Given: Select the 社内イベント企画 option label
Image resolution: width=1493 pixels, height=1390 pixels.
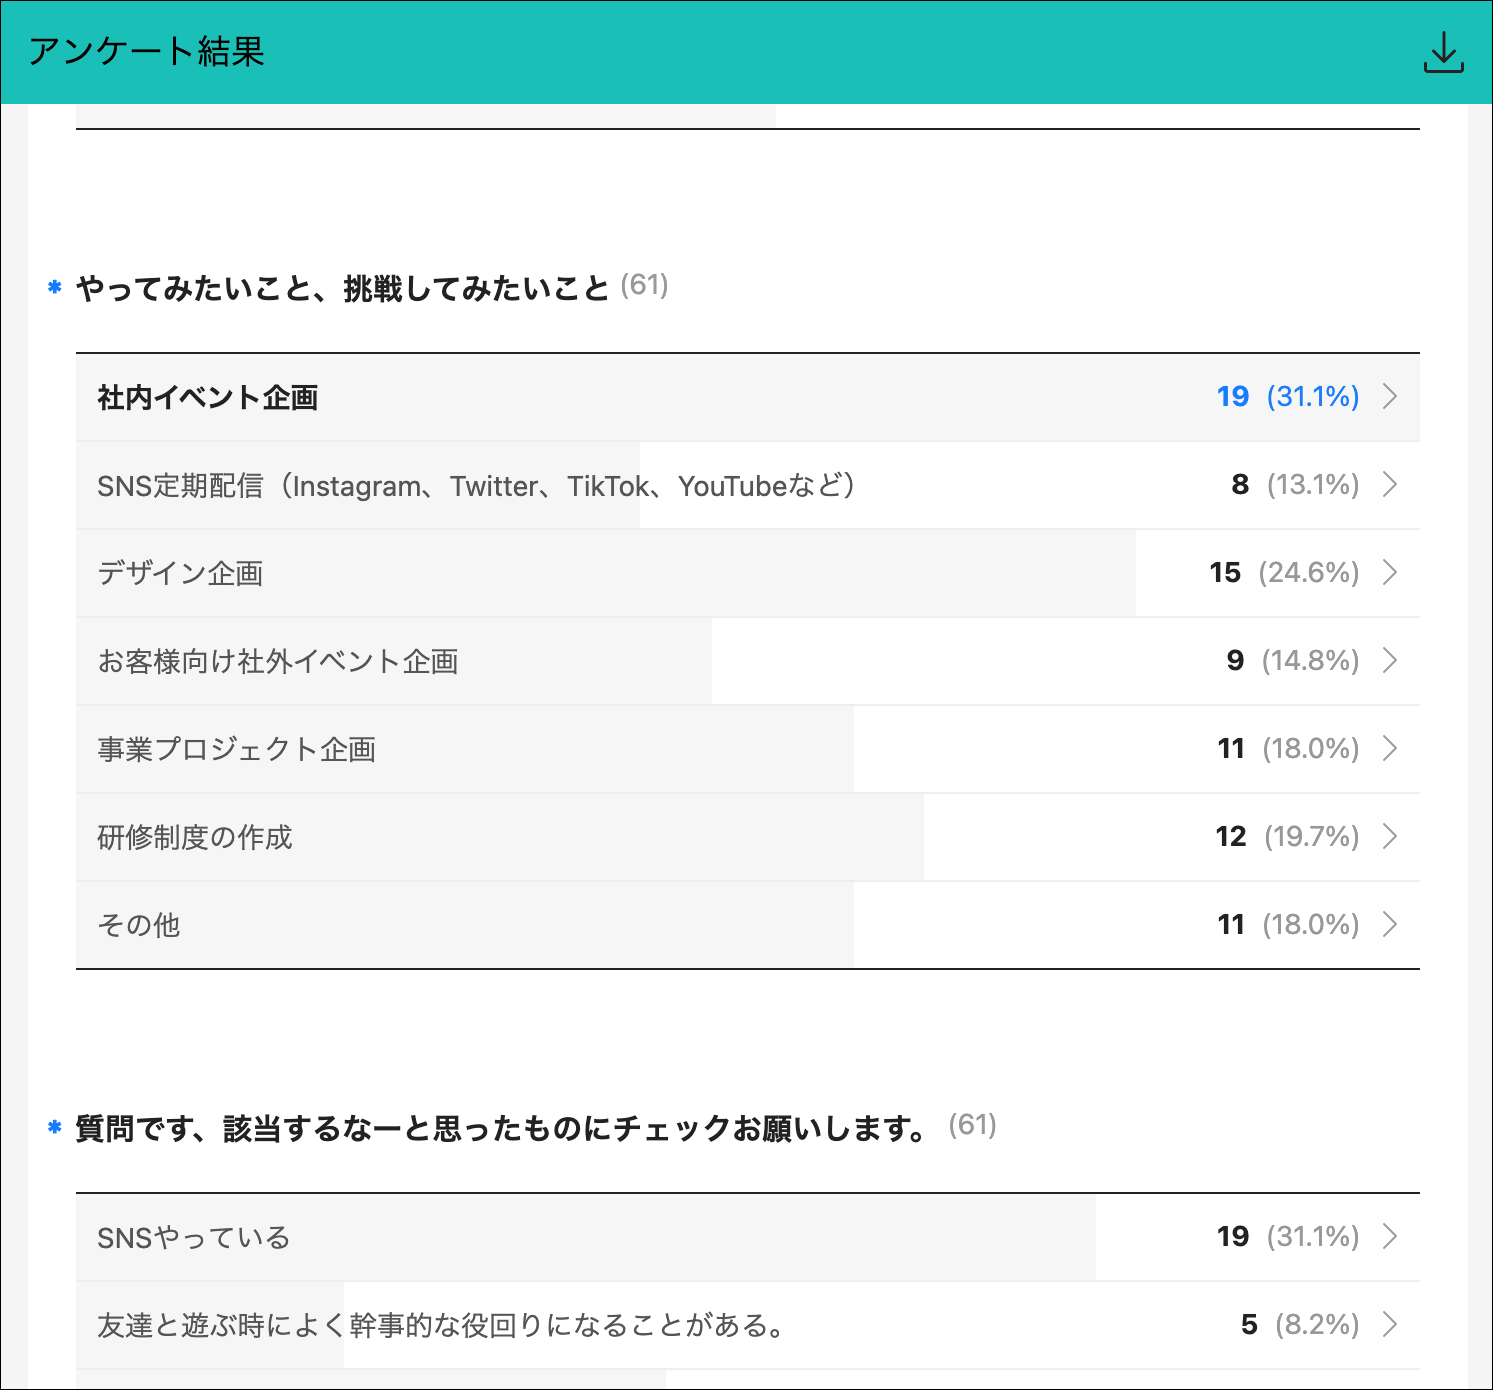Looking at the screenshot, I should [207, 398].
